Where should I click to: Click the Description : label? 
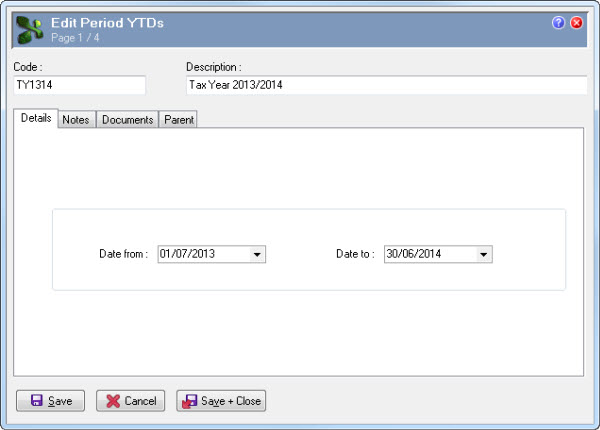[214, 67]
